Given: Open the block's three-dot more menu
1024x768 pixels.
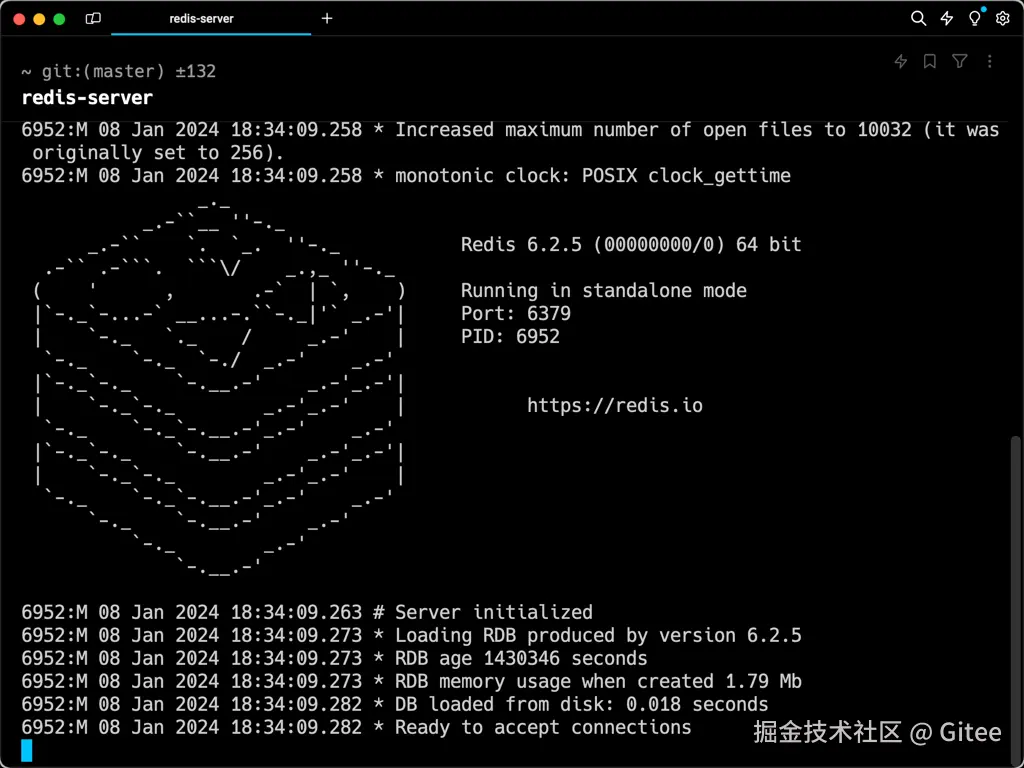Looking at the screenshot, I should (989, 61).
